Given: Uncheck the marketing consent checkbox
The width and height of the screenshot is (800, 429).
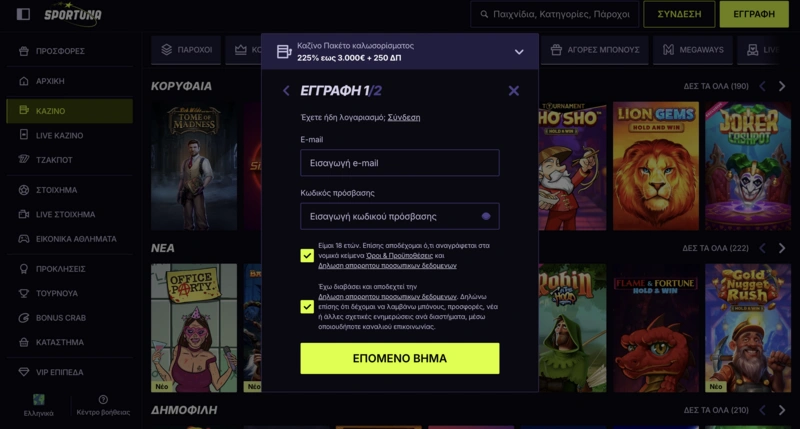Looking at the screenshot, I should click(307, 307).
